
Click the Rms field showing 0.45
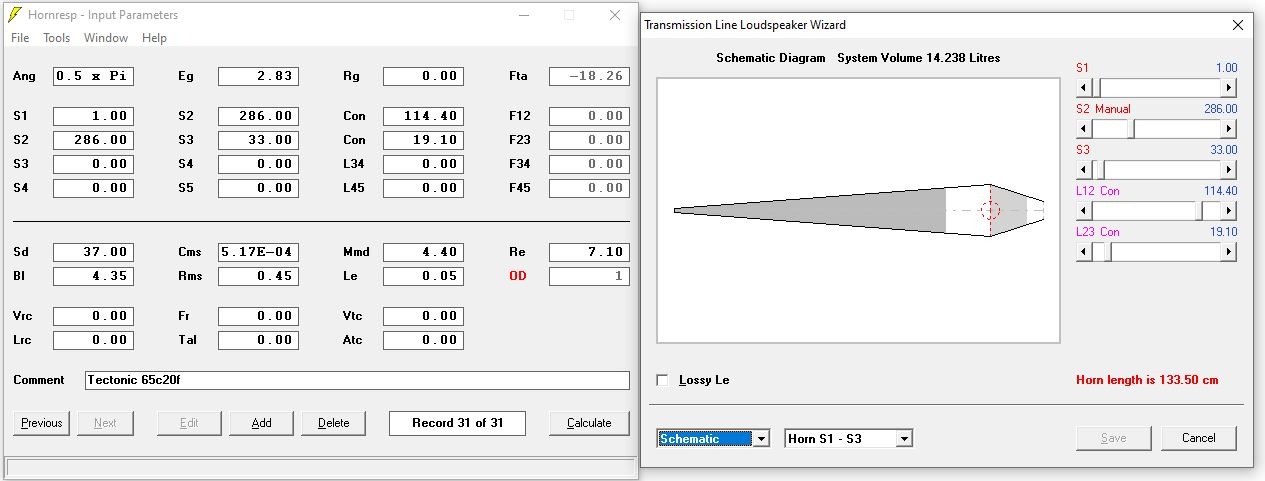258,276
